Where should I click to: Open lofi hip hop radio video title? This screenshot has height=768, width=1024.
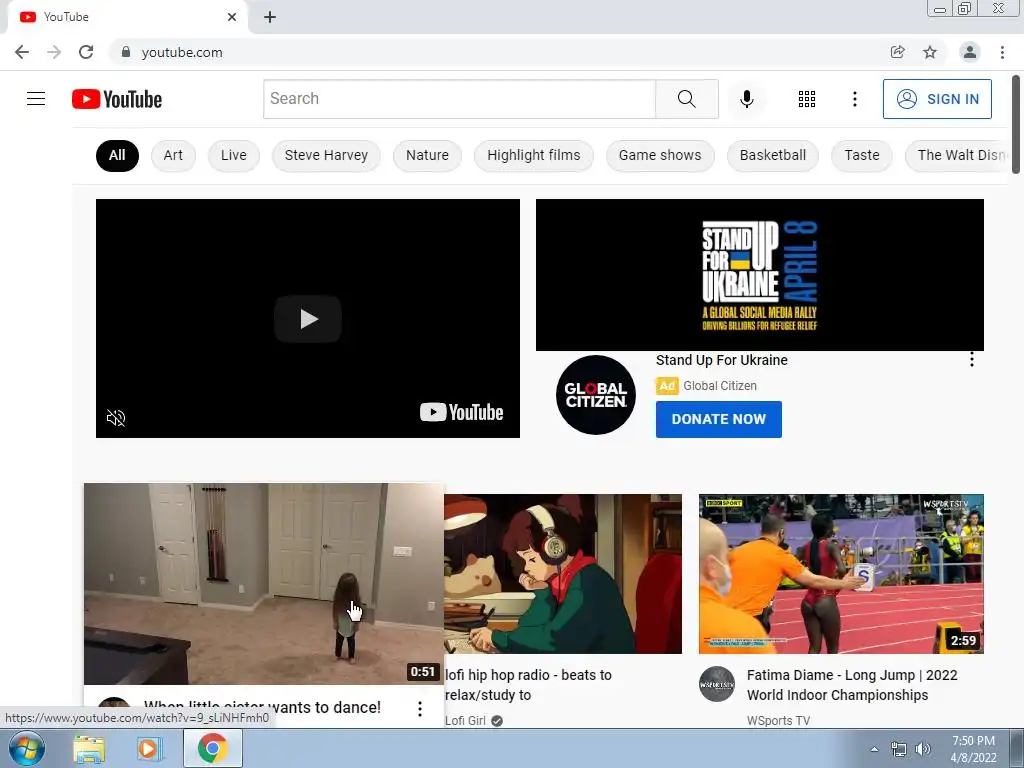pos(528,685)
